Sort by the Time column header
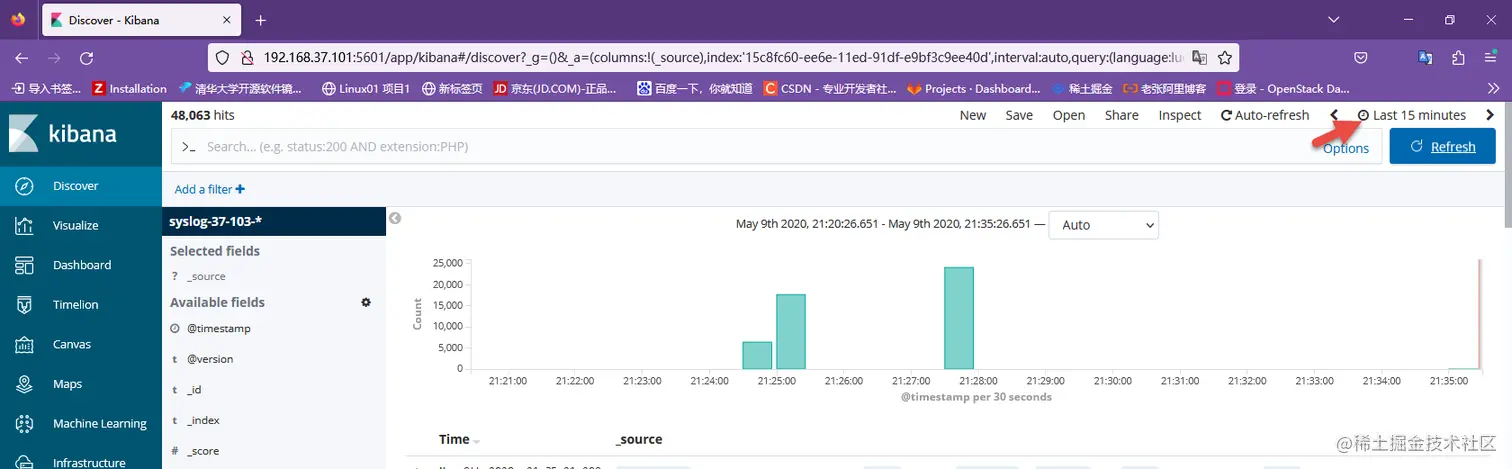This screenshot has height=469, width=1512. point(454,439)
